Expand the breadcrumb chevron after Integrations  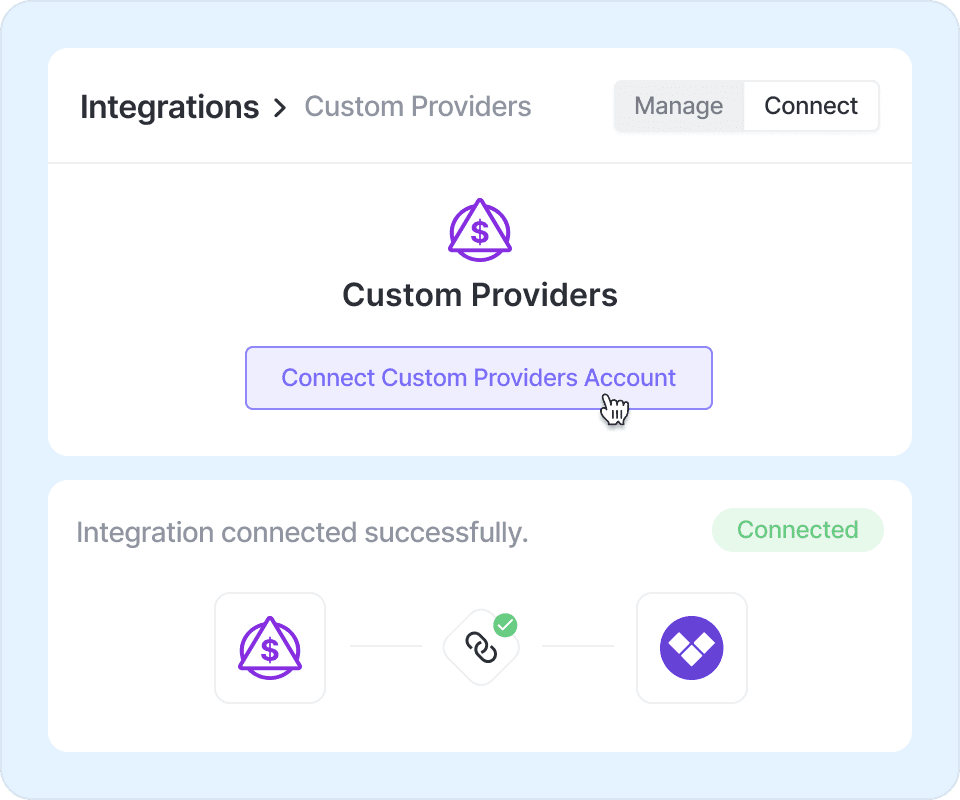point(280,108)
